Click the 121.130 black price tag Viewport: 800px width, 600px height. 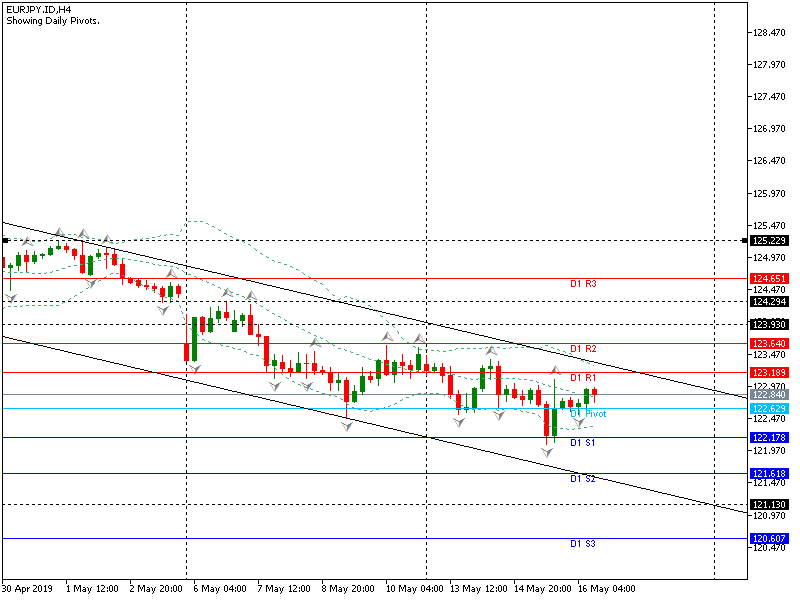769,505
